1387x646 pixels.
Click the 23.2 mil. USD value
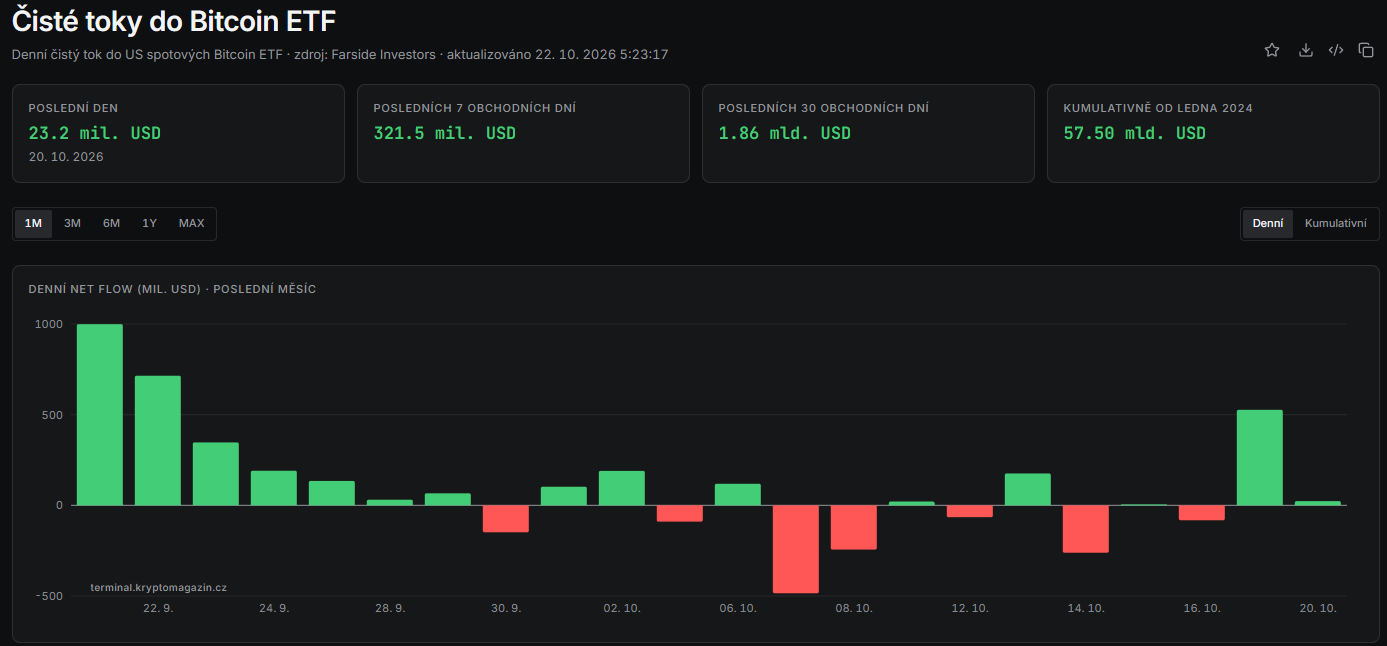pyautogui.click(x=94, y=133)
